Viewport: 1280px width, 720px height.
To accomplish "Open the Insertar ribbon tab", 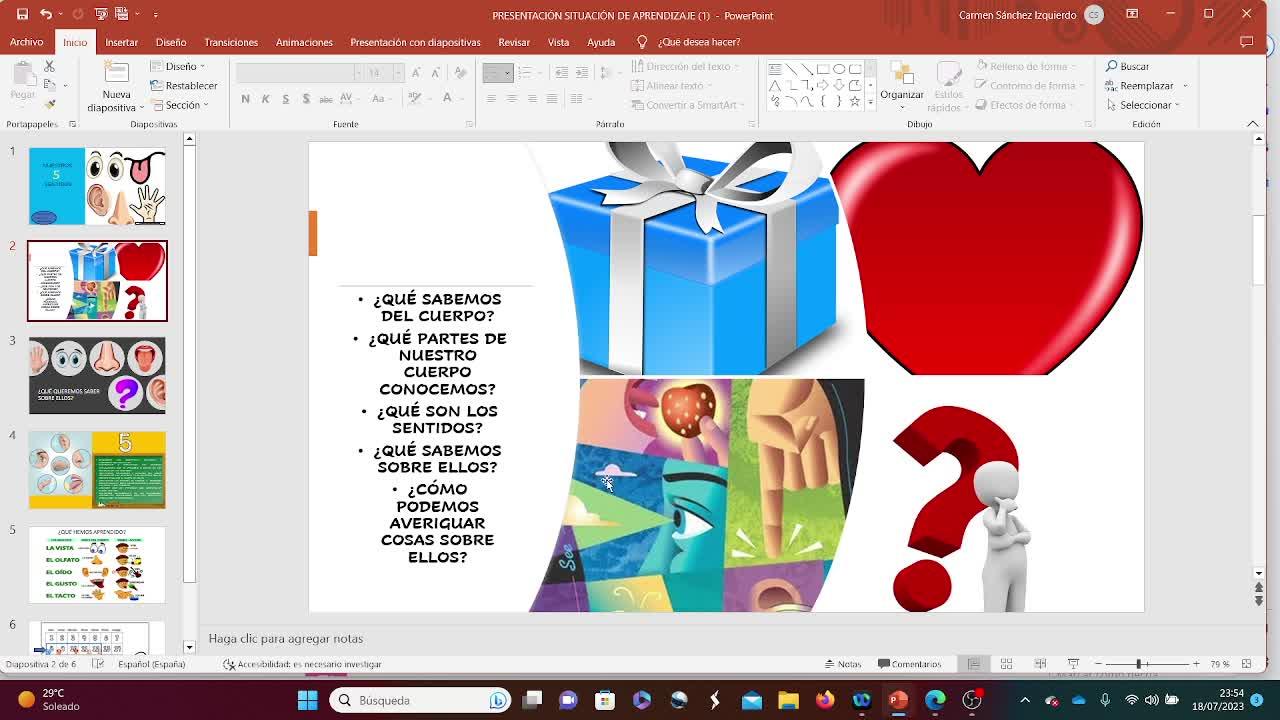I will pyautogui.click(x=121, y=42).
